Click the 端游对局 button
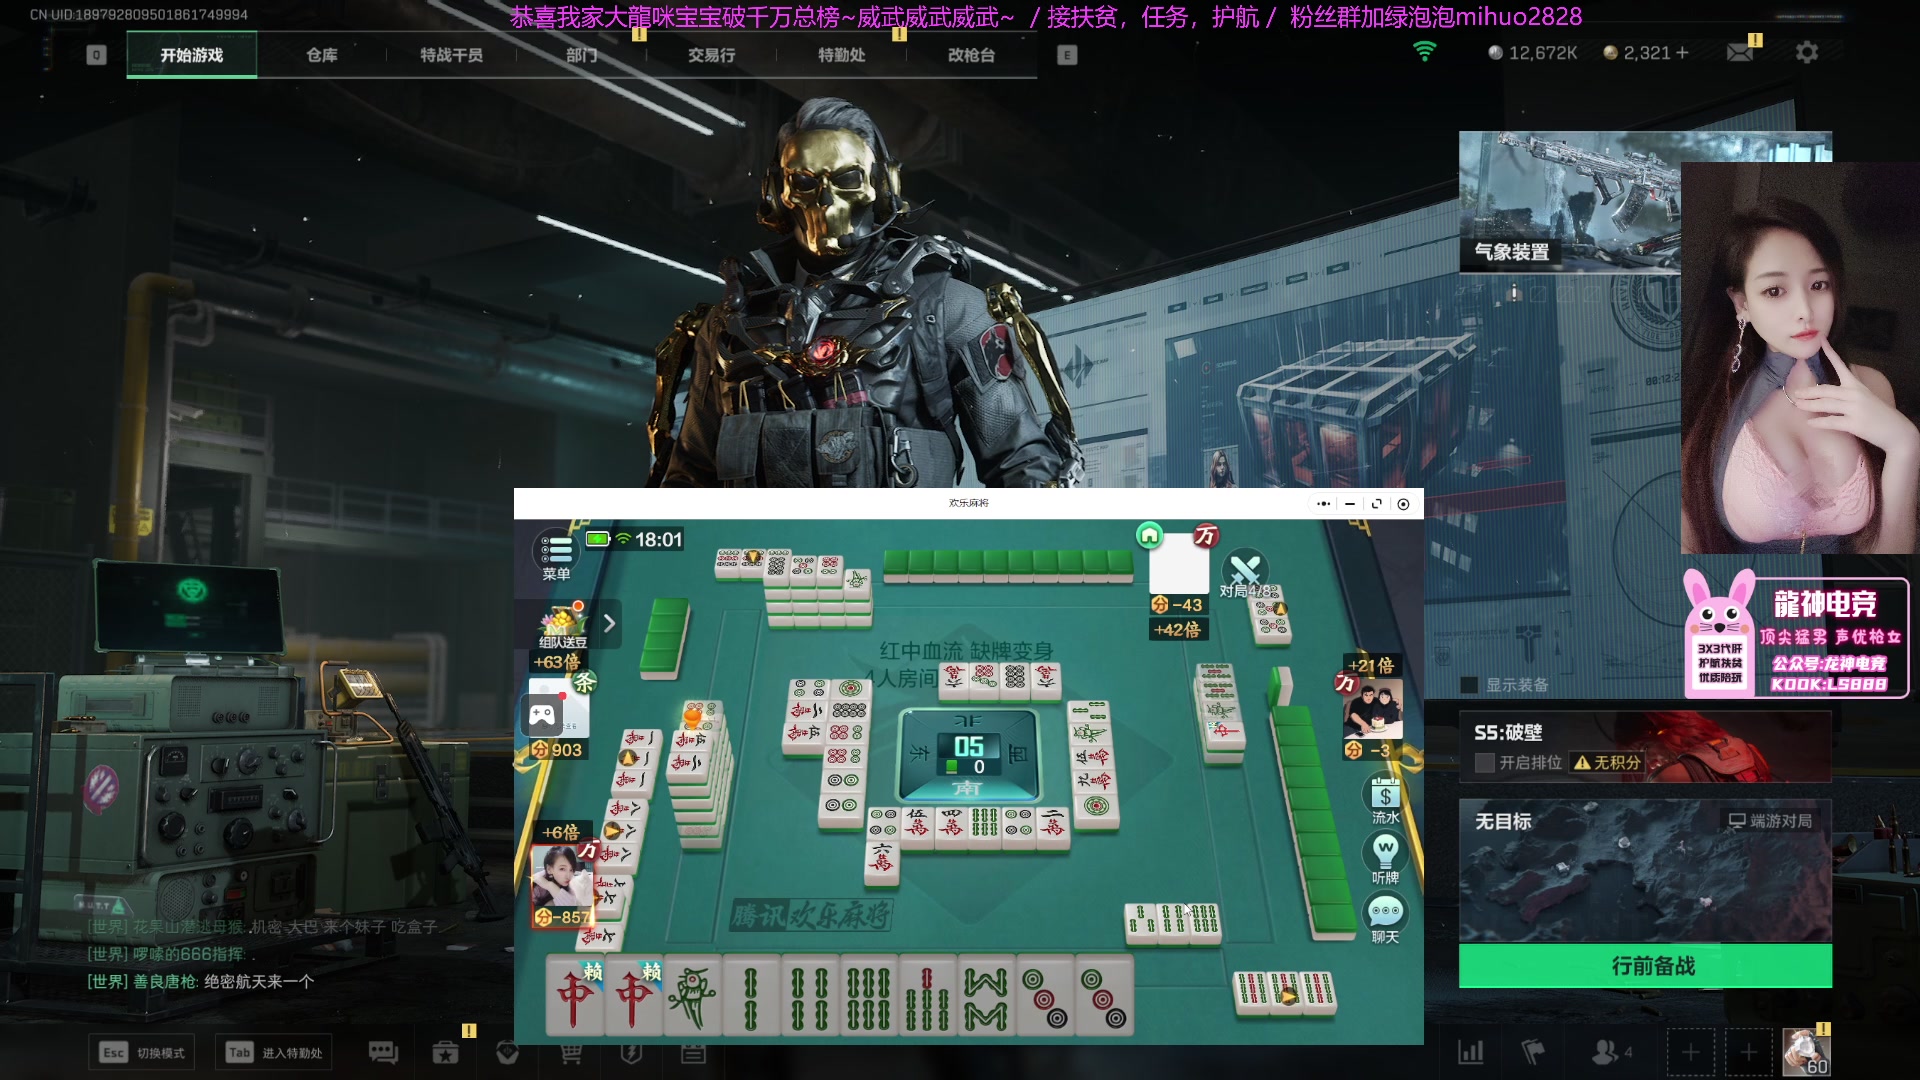Screen dimensions: 1920x1080 [1770, 821]
